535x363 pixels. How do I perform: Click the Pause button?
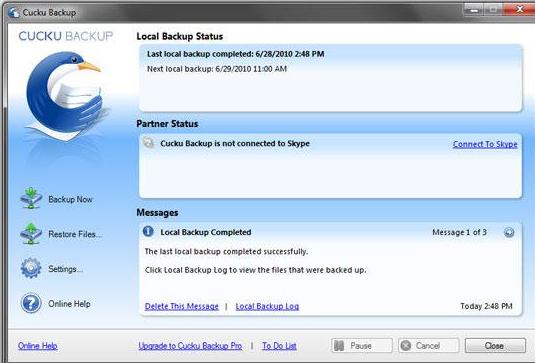coord(362,346)
